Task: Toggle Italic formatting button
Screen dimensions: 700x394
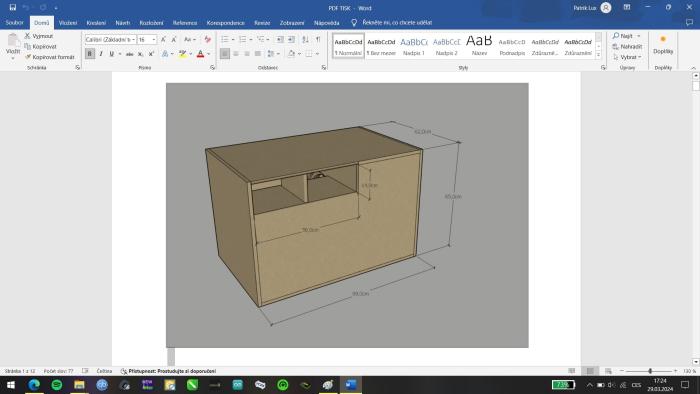Action: point(101,54)
